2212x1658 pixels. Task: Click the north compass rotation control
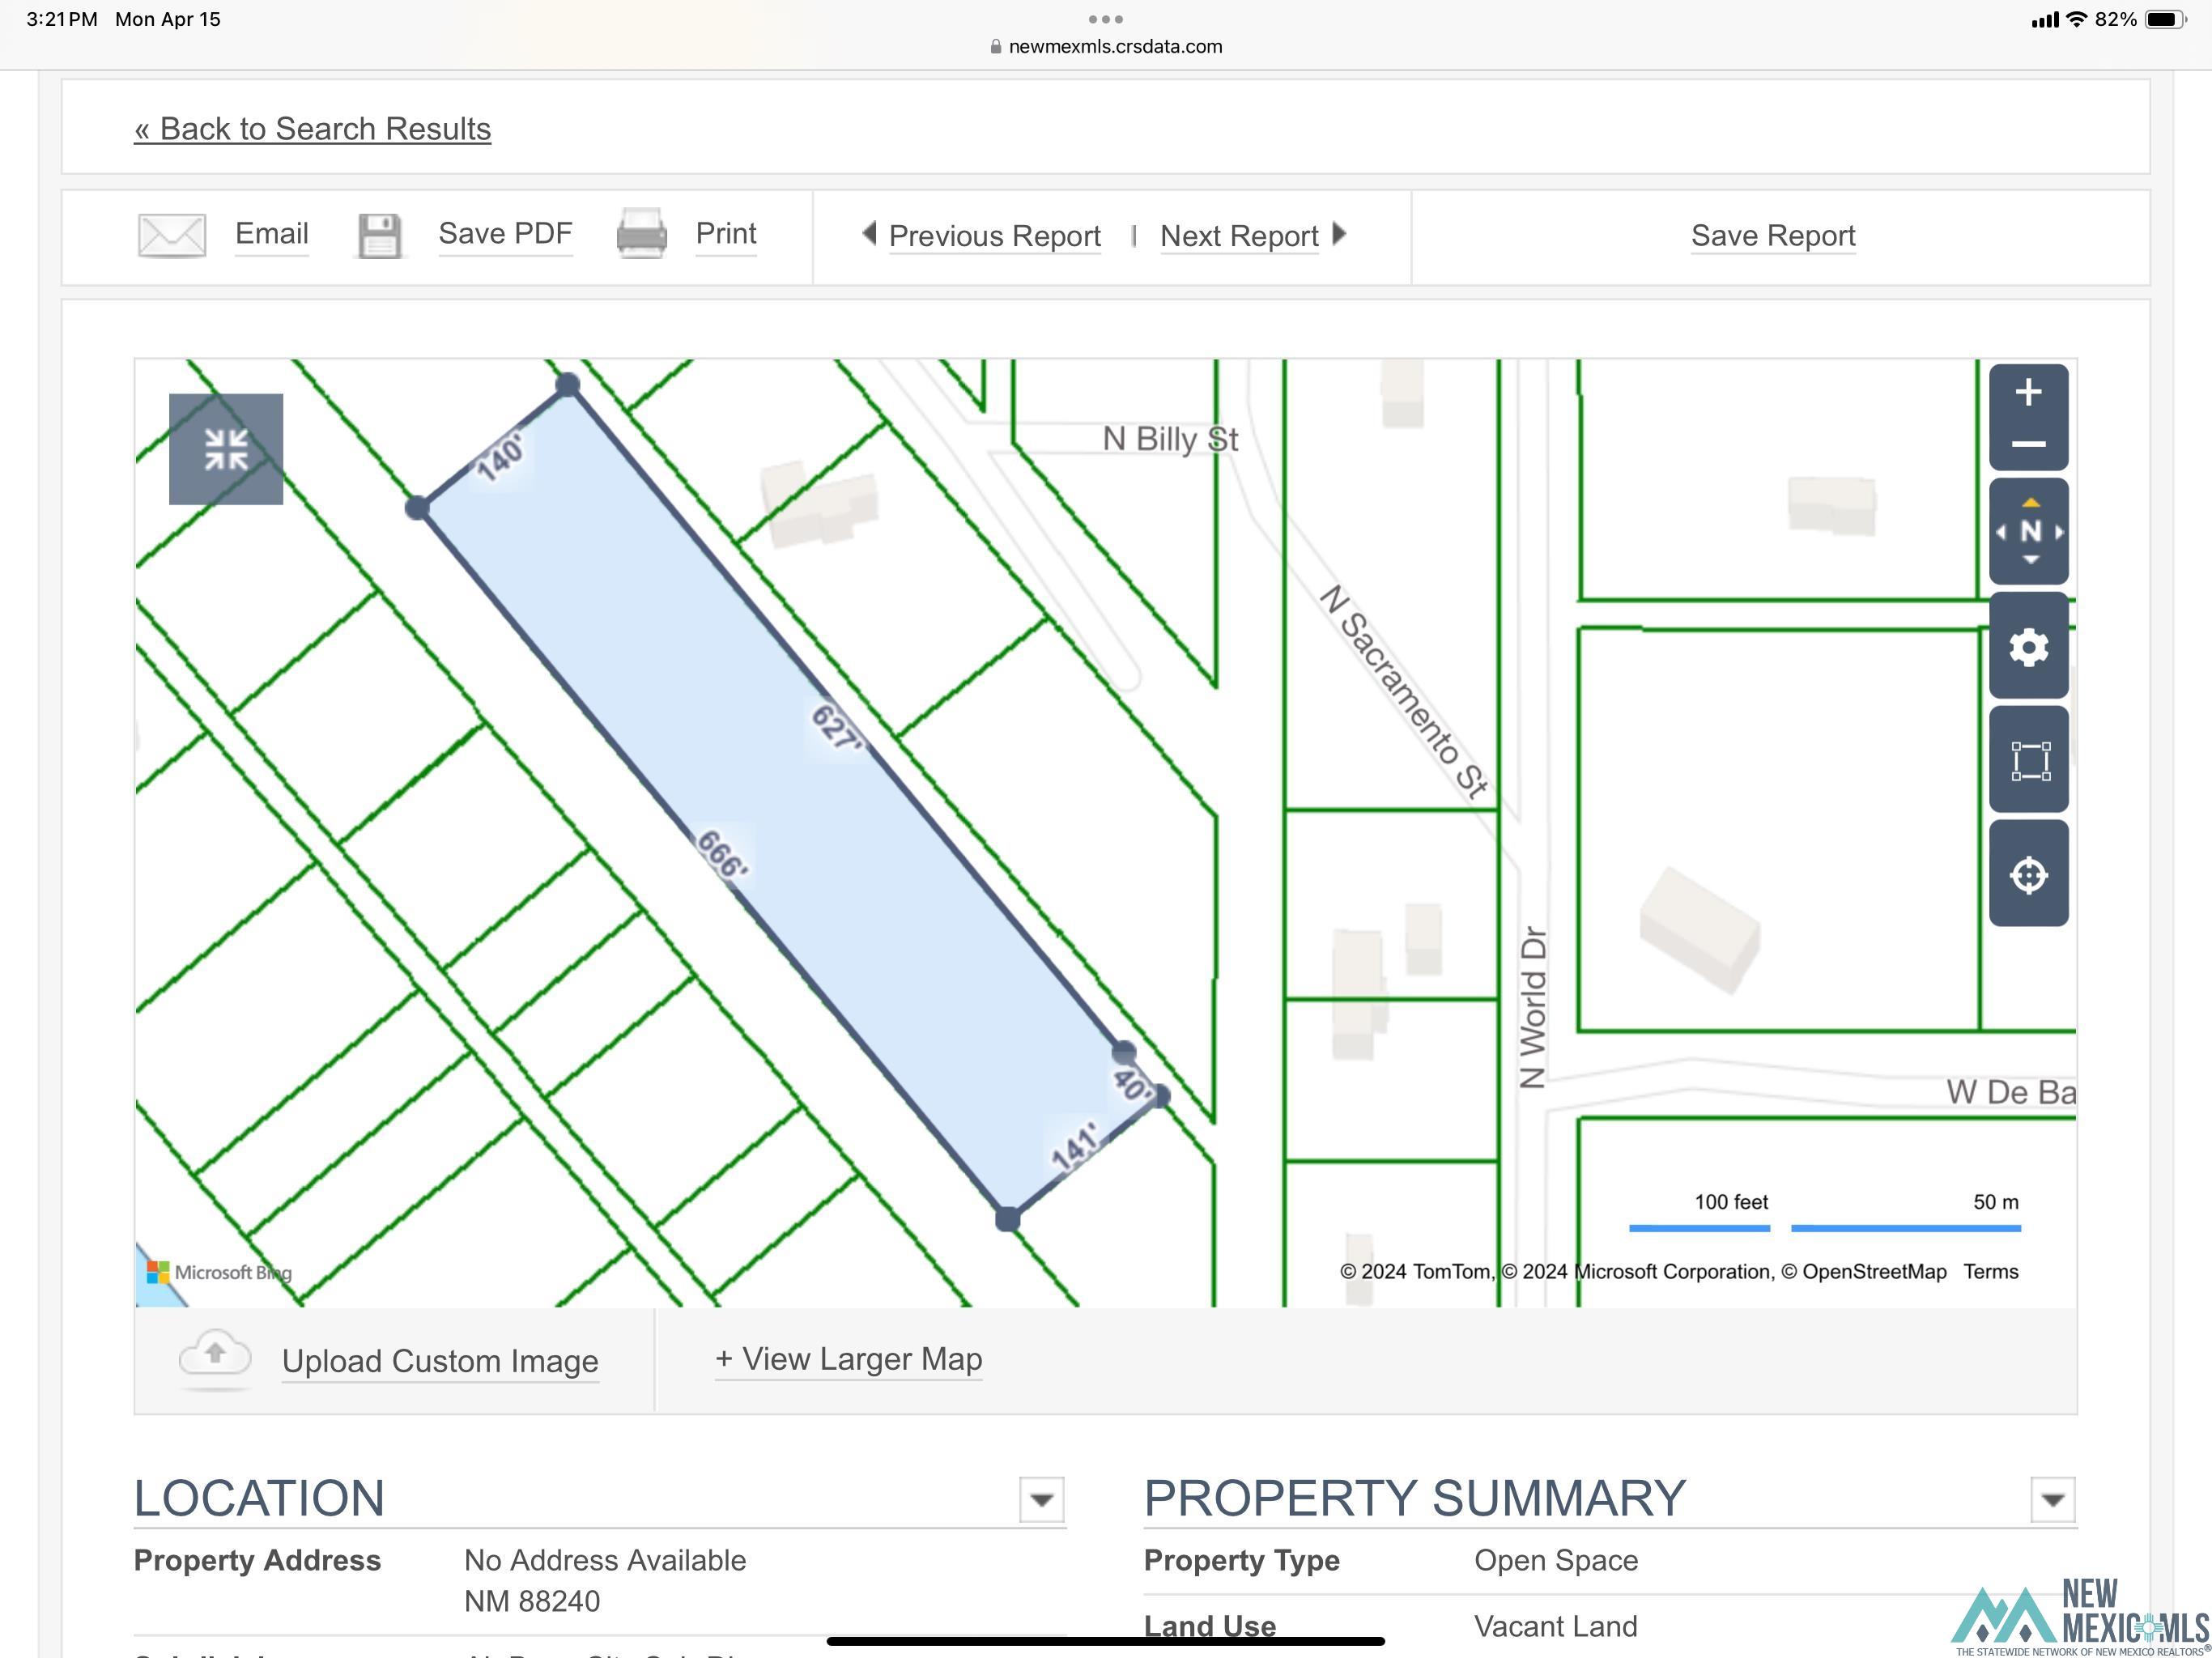coord(2028,531)
